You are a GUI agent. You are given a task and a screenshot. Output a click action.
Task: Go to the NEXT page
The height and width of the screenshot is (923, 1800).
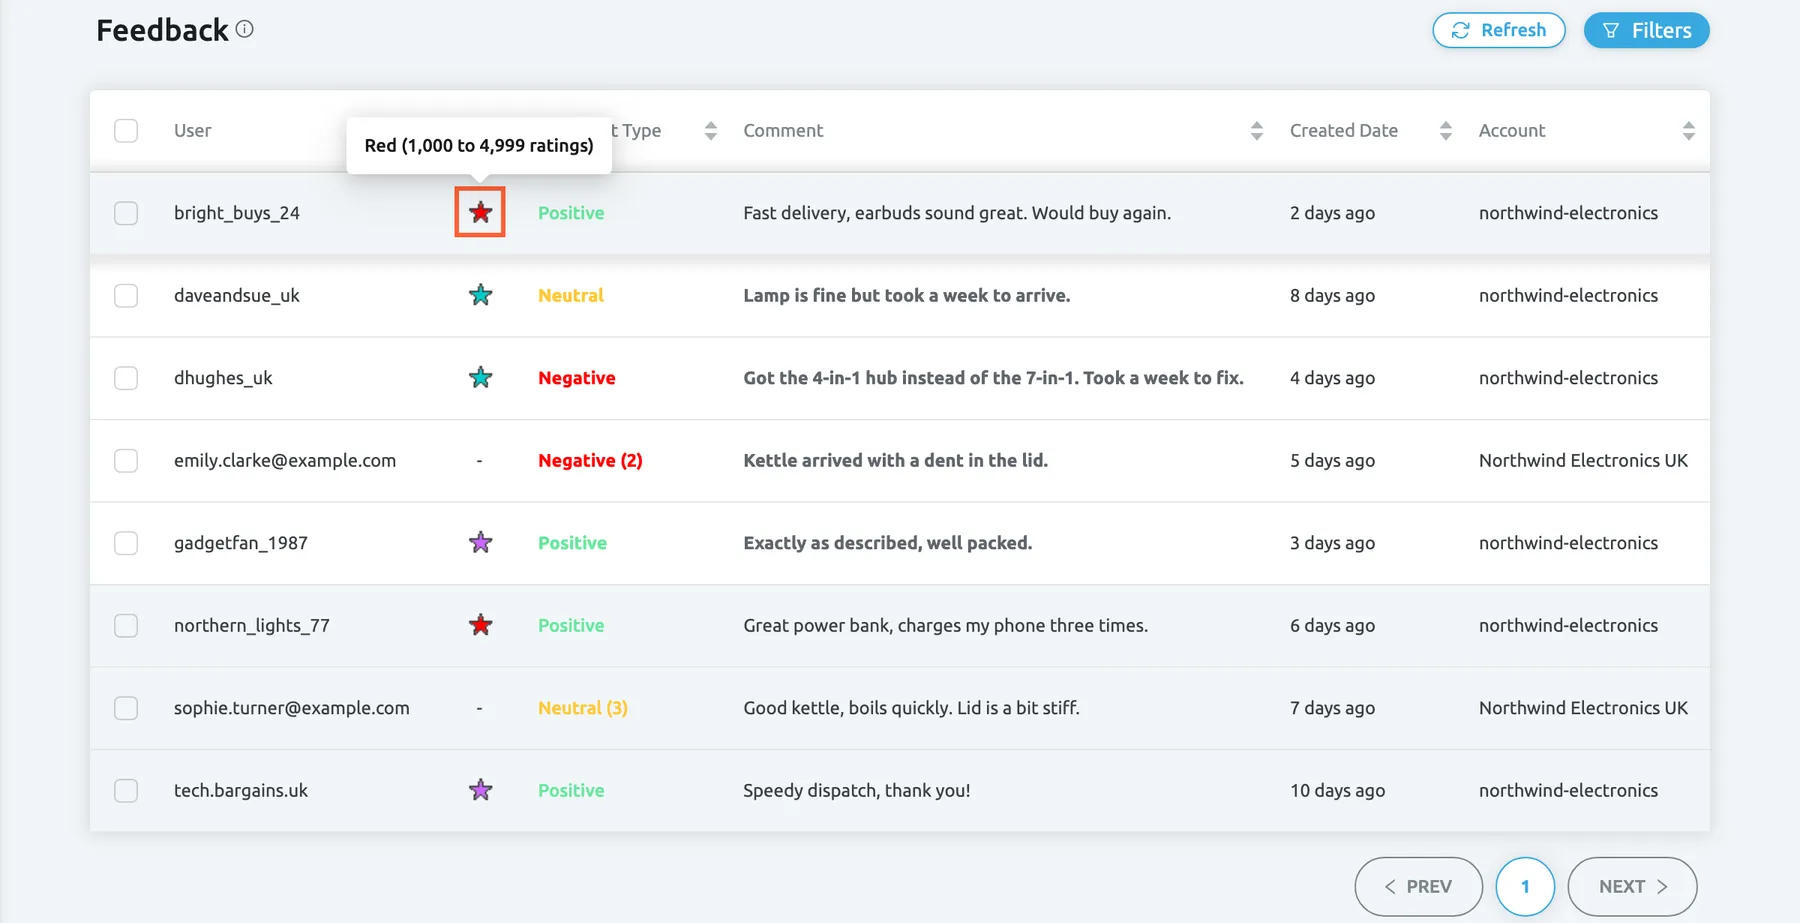[x=1632, y=886]
